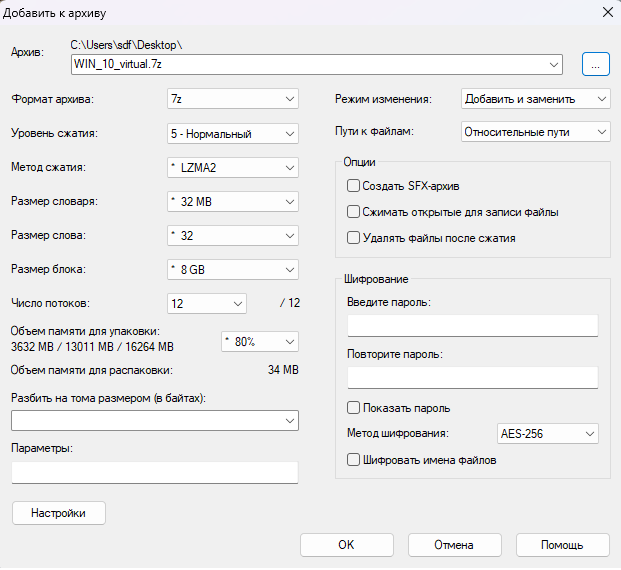The image size is (621, 570).
Task: Expand 'Метод шифрования' AES-256 dropdown
Action: pos(546,434)
